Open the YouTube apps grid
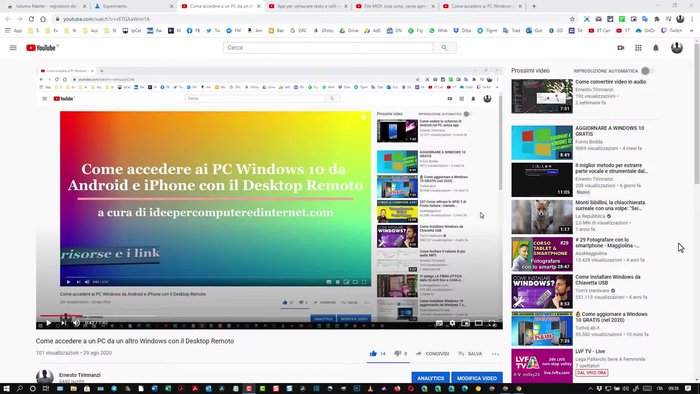The width and height of the screenshot is (700, 394). pyautogui.click(x=638, y=48)
